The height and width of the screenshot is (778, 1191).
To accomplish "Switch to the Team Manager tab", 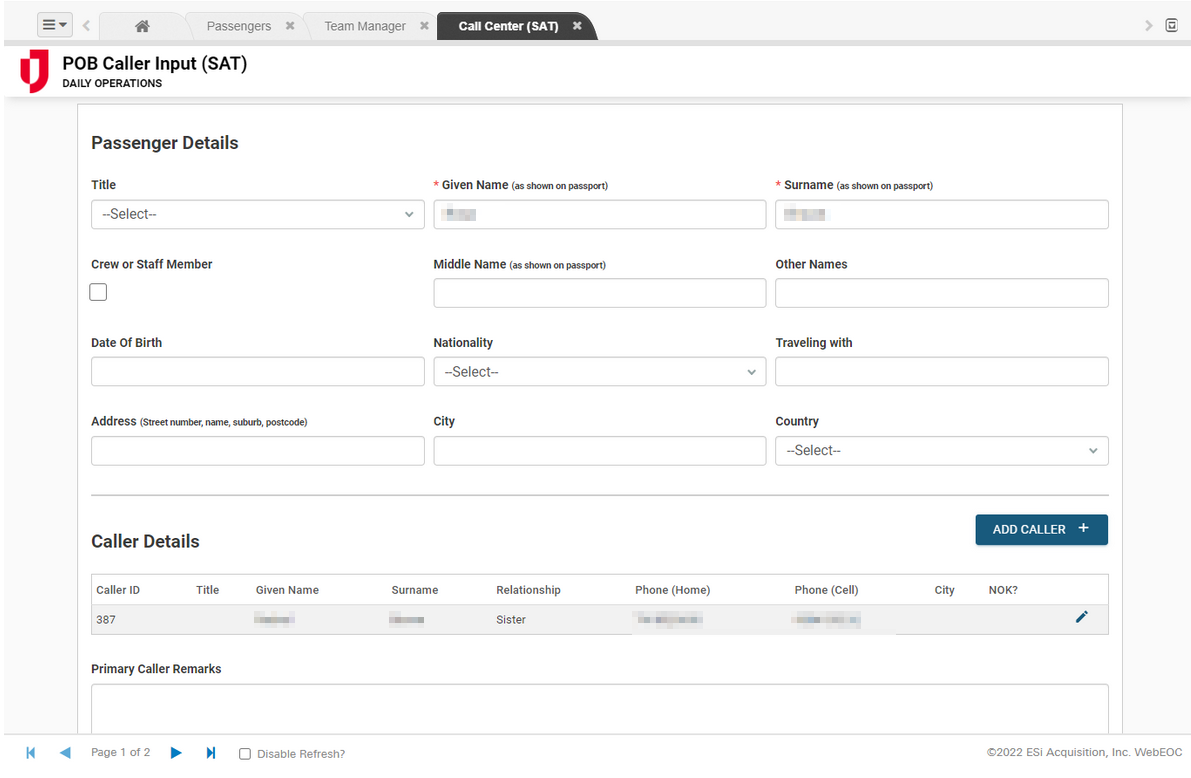I will (x=365, y=26).
